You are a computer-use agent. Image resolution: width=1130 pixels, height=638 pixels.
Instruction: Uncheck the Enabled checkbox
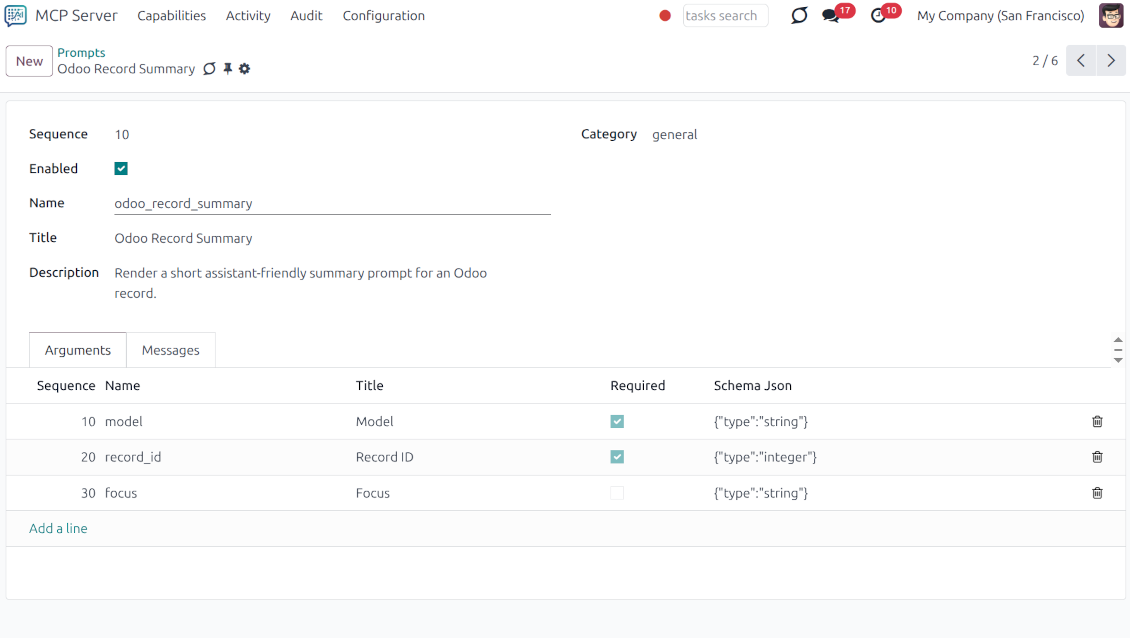click(x=121, y=168)
